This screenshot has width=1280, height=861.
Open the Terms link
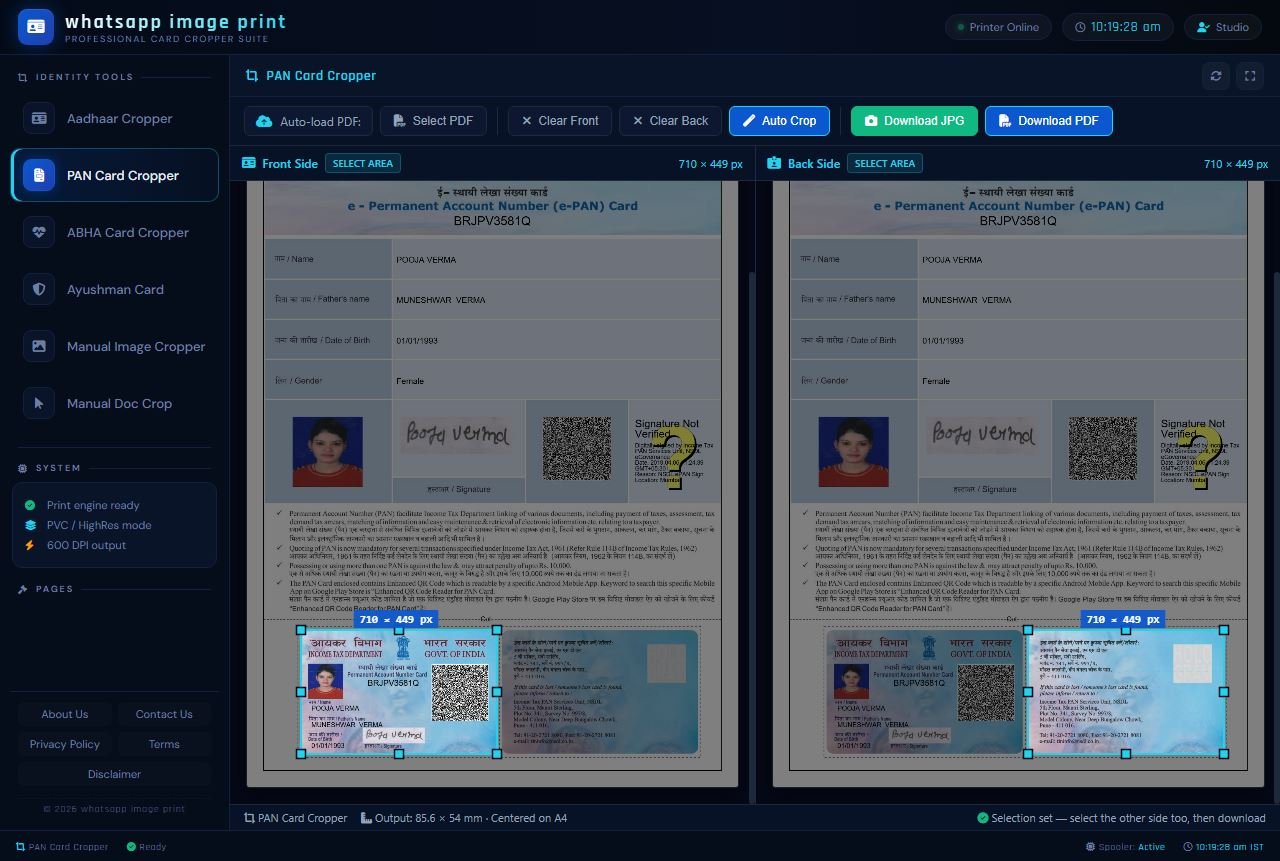pyautogui.click(x=164, y=744)
